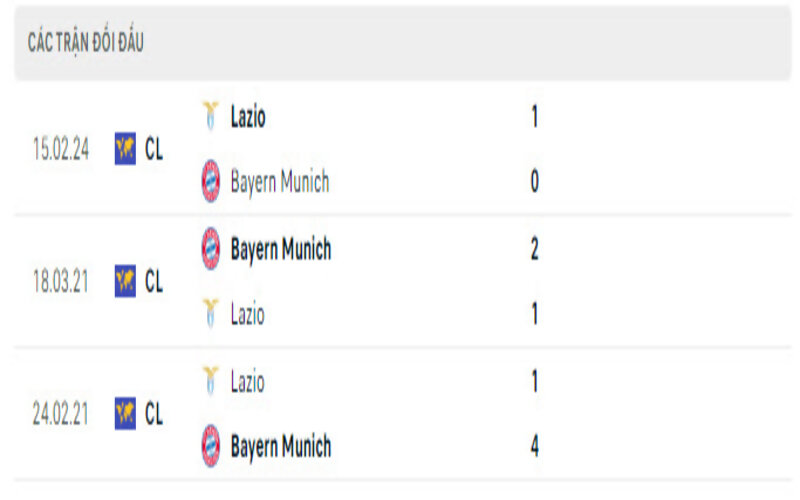
Task: Click the Lazio crest in the 15.02.24 match
Action: pyautogui.click(x=210, y=116)
